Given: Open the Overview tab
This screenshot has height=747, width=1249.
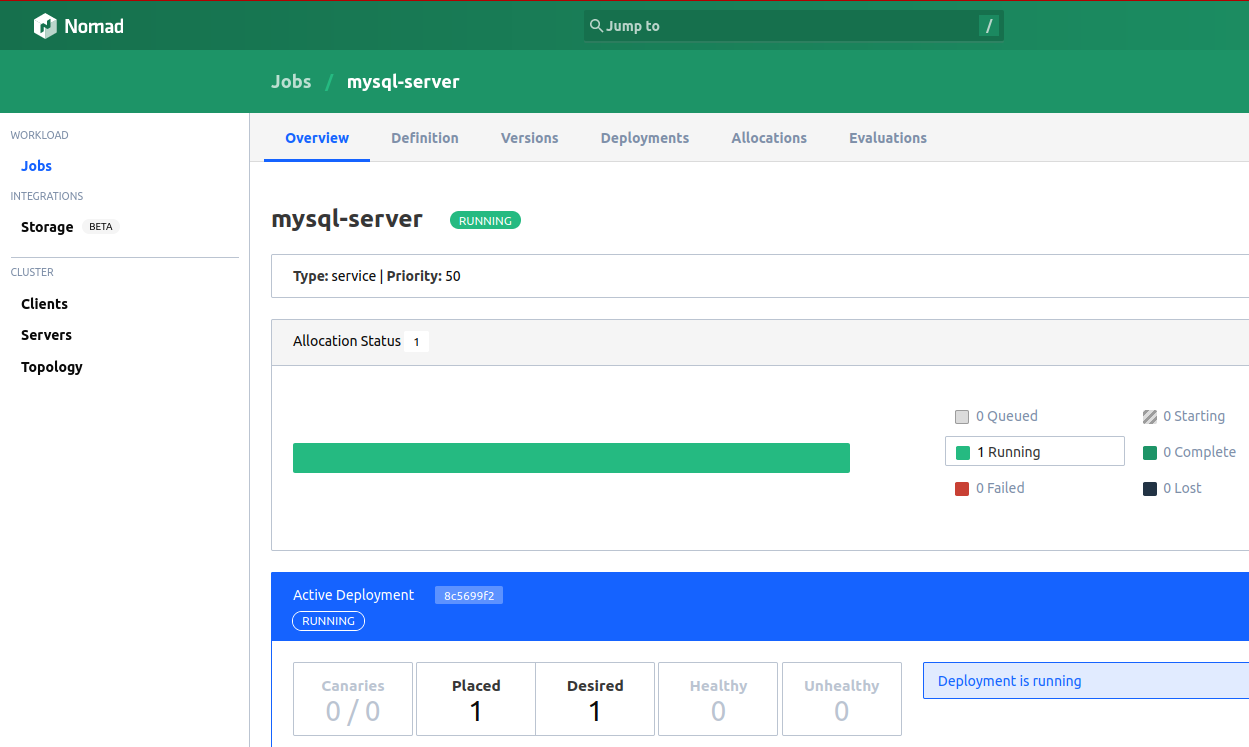Looking at the screenshot, I should [317, 138].
